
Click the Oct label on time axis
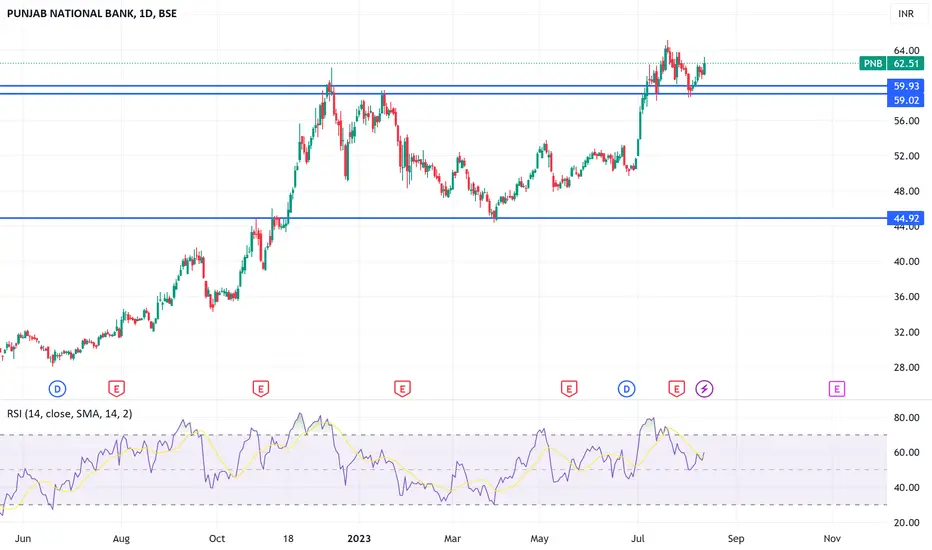[x=217, y=538]
